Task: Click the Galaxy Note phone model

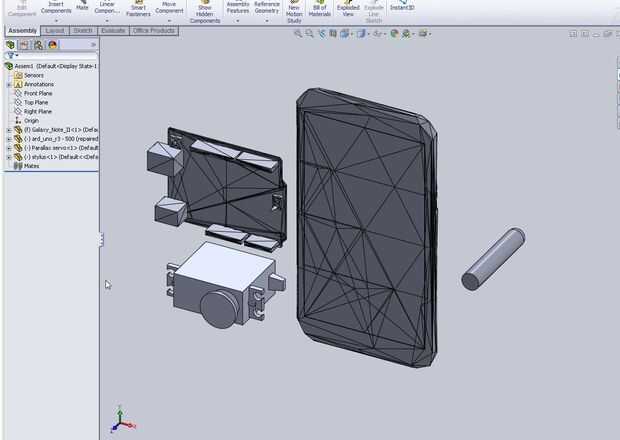Action: coord(367,227)
